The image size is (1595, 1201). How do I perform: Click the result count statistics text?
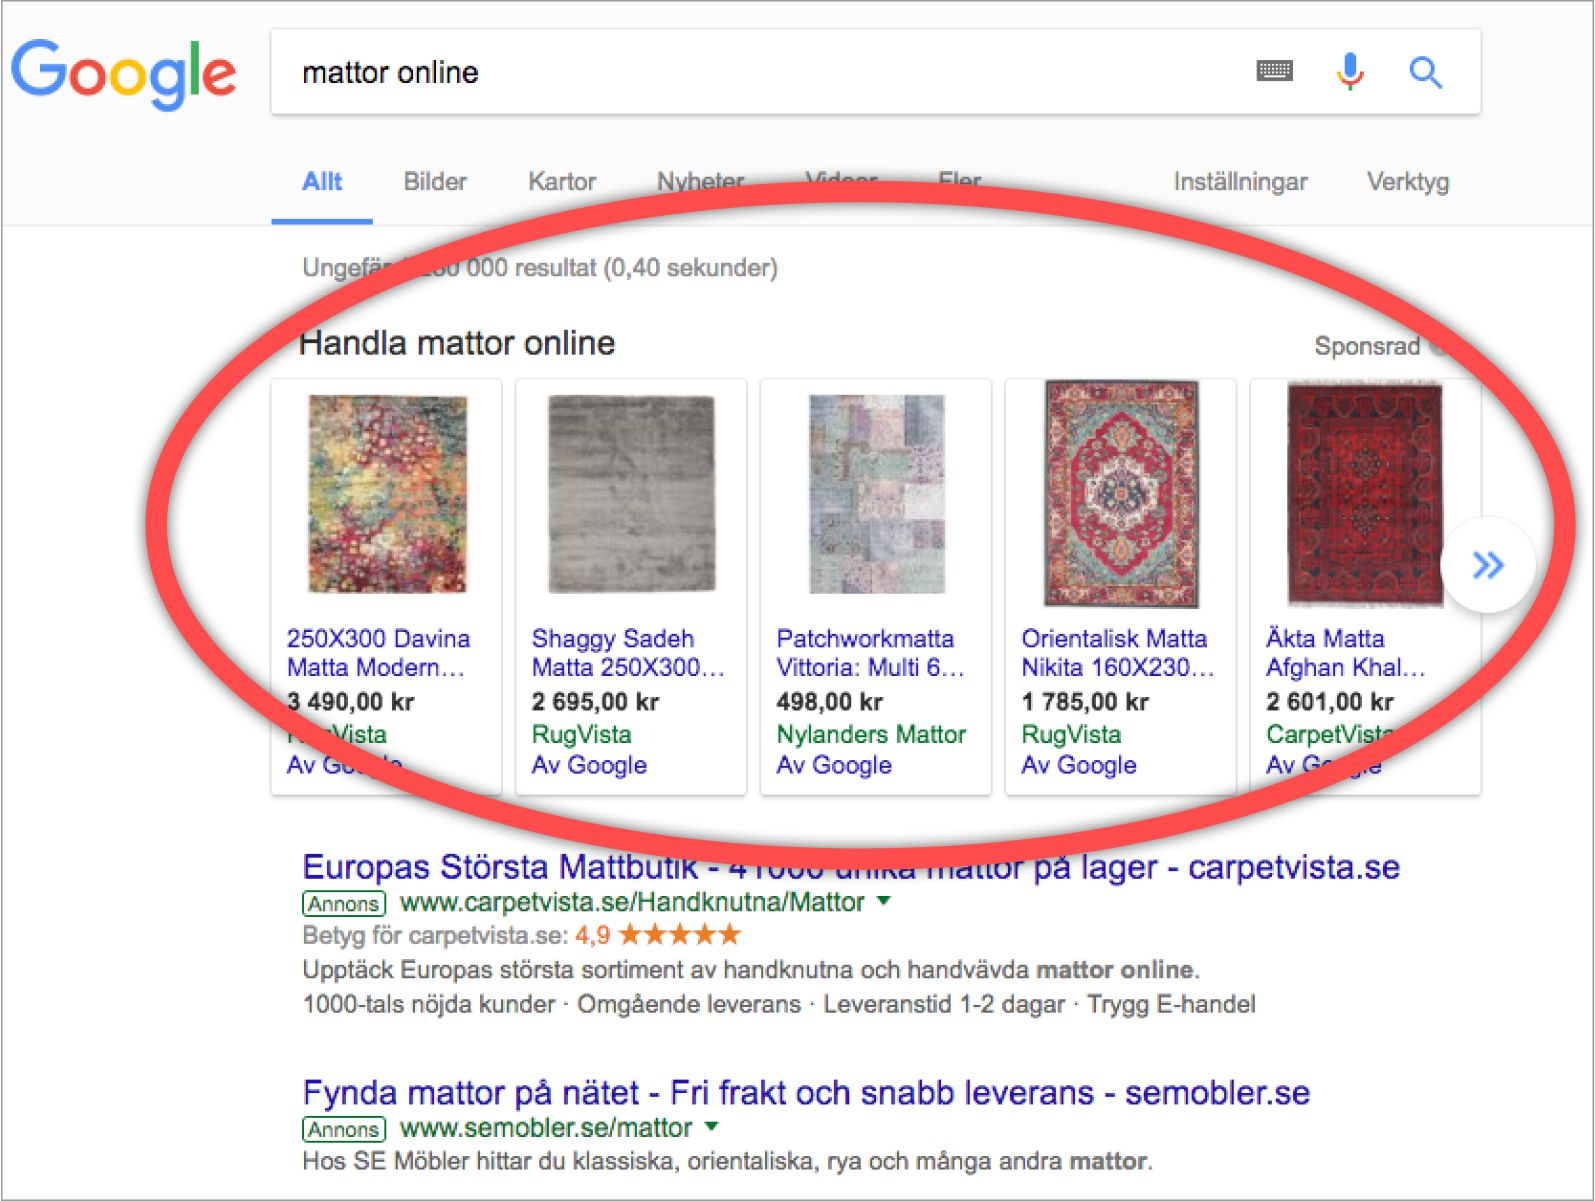[x=540, y=268]
